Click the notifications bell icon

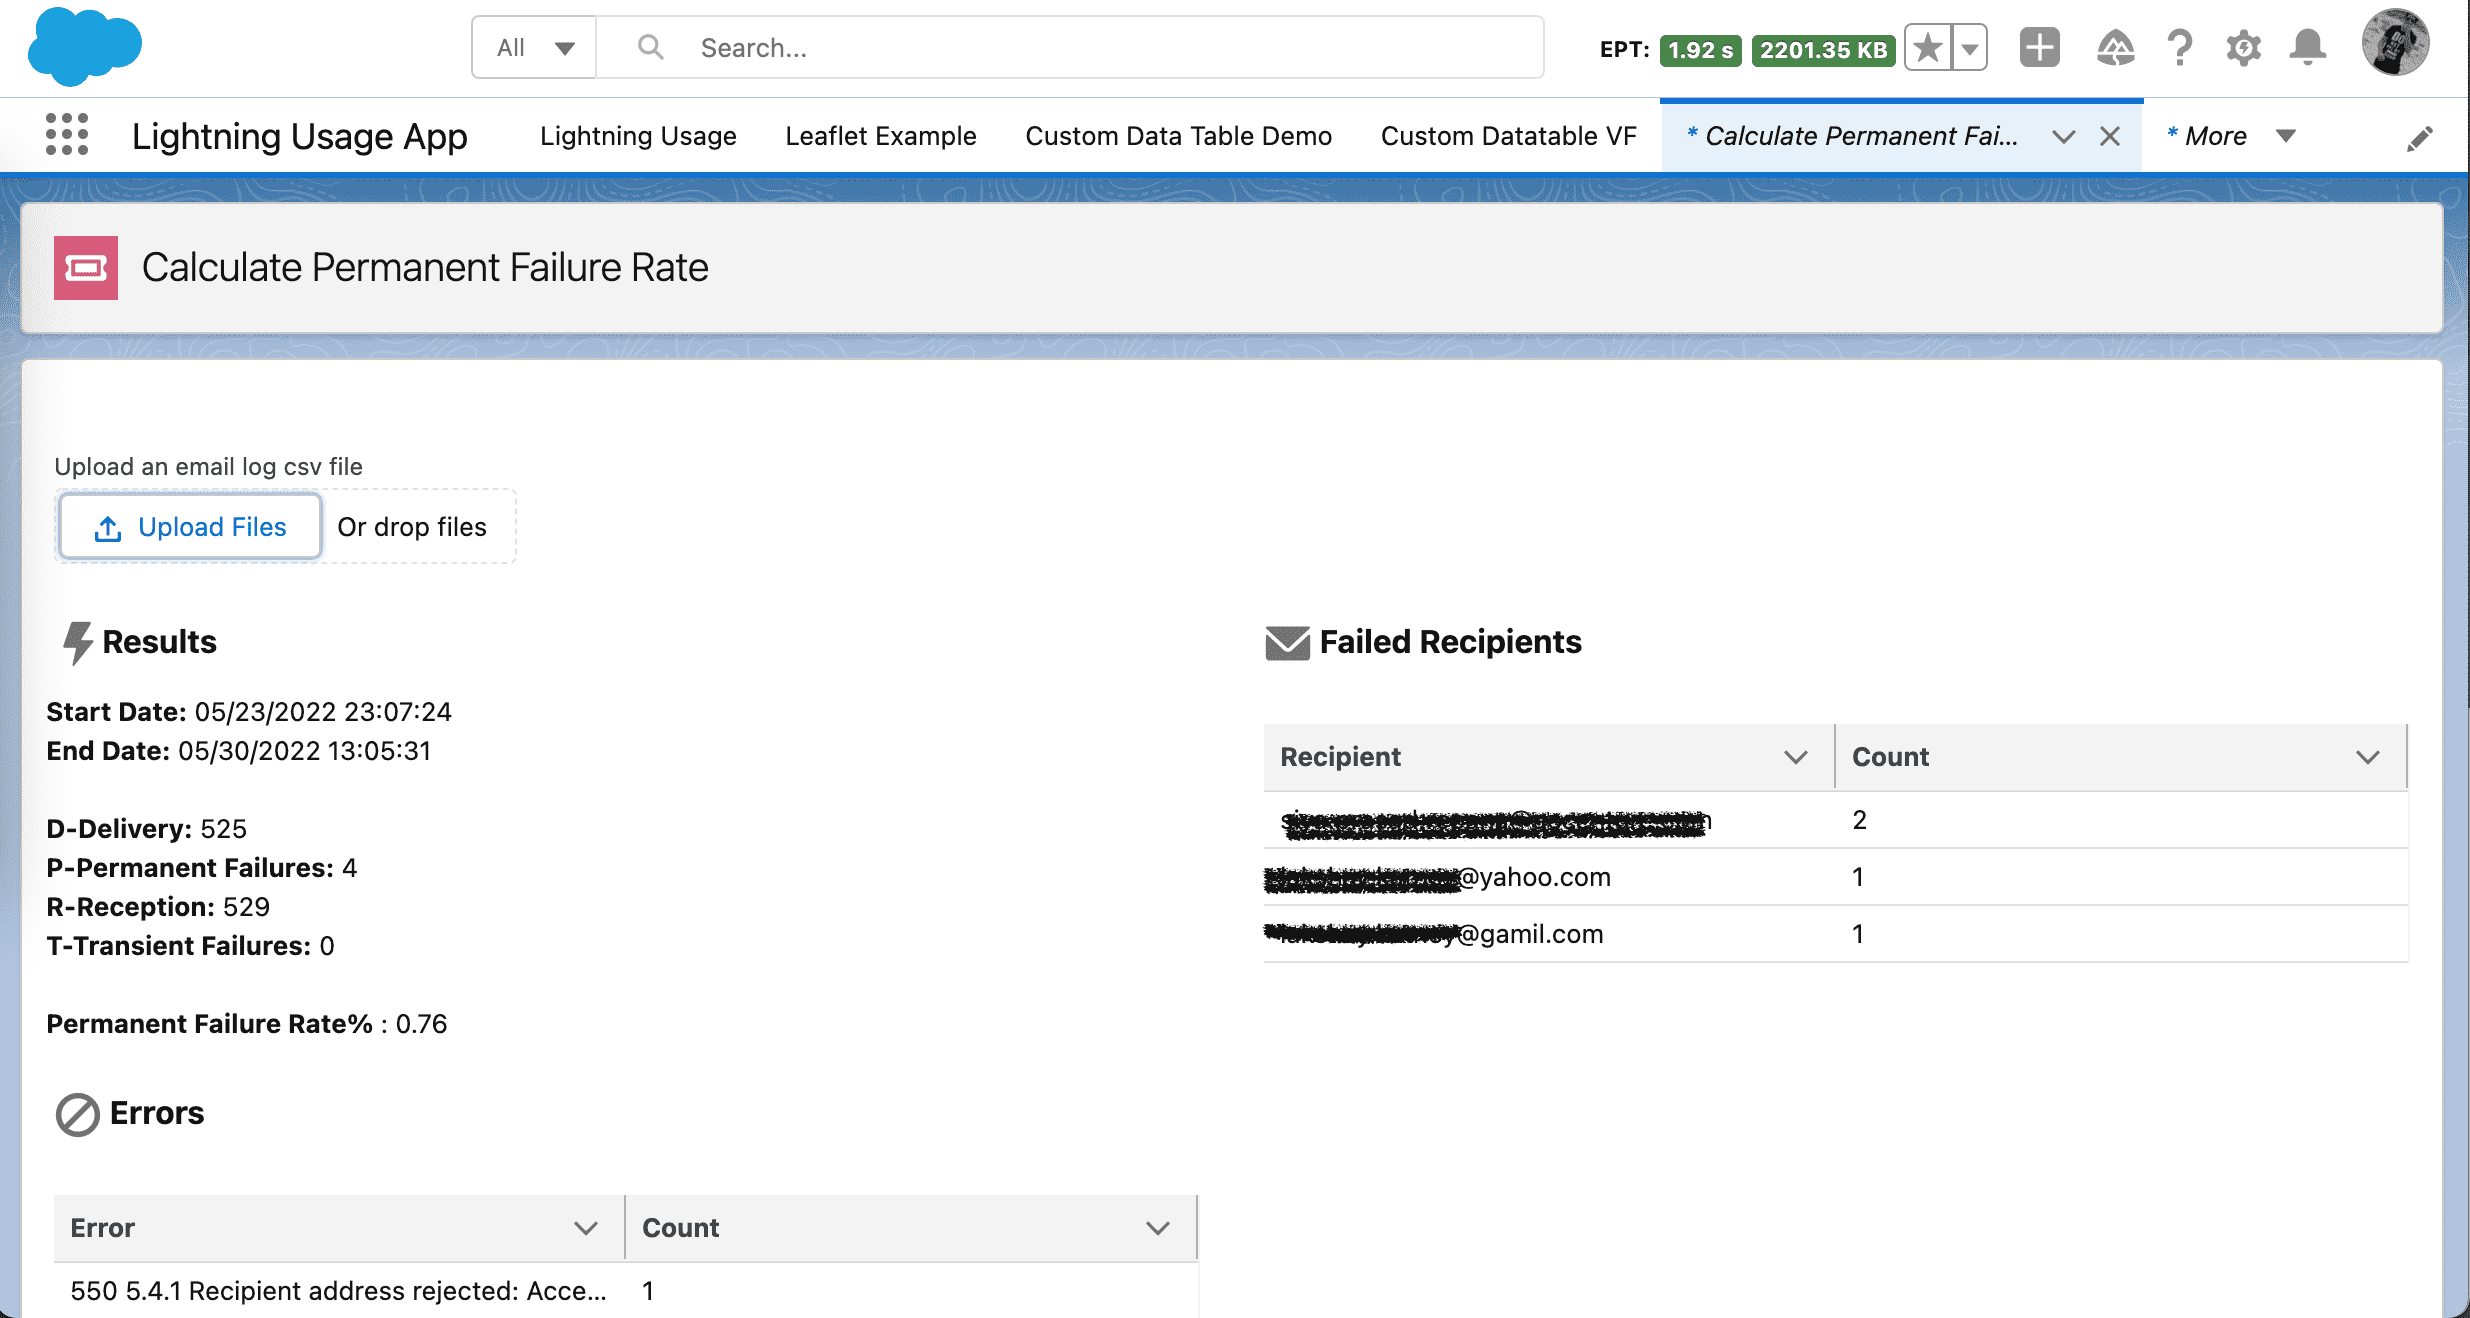pyautogui.click(x=2312, y=47)
